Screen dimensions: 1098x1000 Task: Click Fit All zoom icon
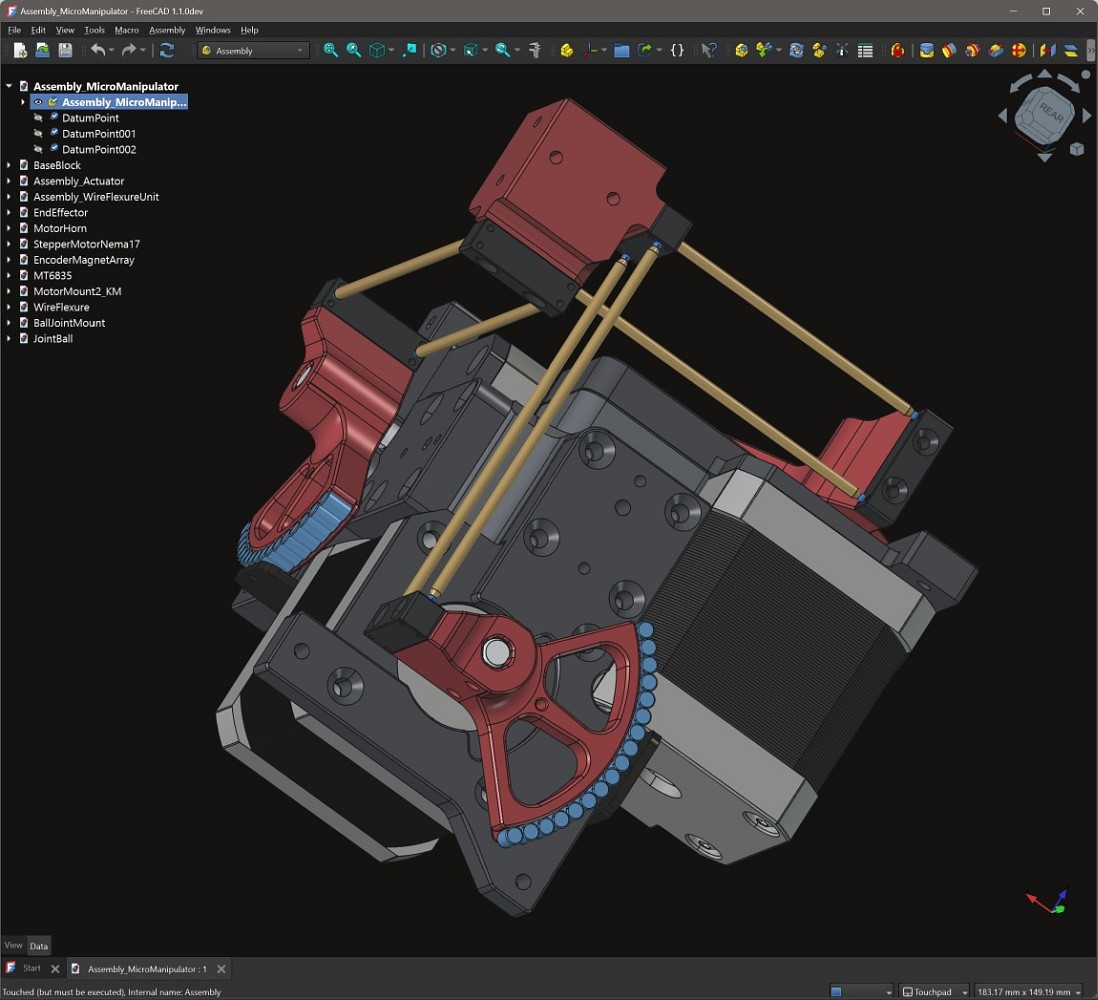pyautogui.click(x=331, y=50)
